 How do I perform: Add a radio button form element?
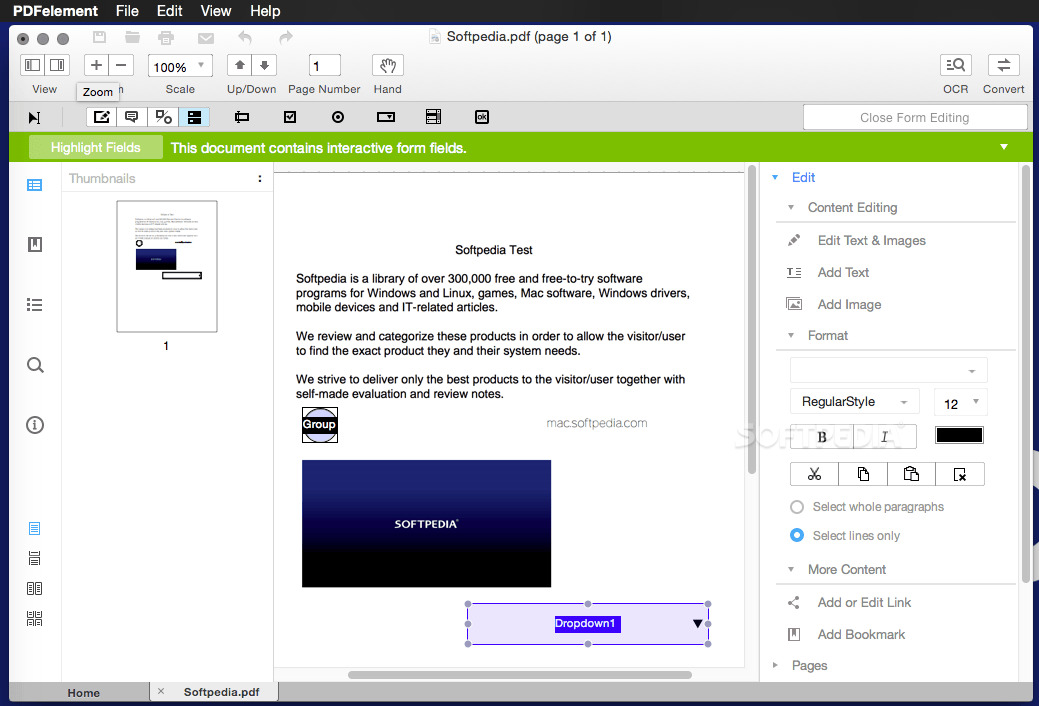click(338, 117)
